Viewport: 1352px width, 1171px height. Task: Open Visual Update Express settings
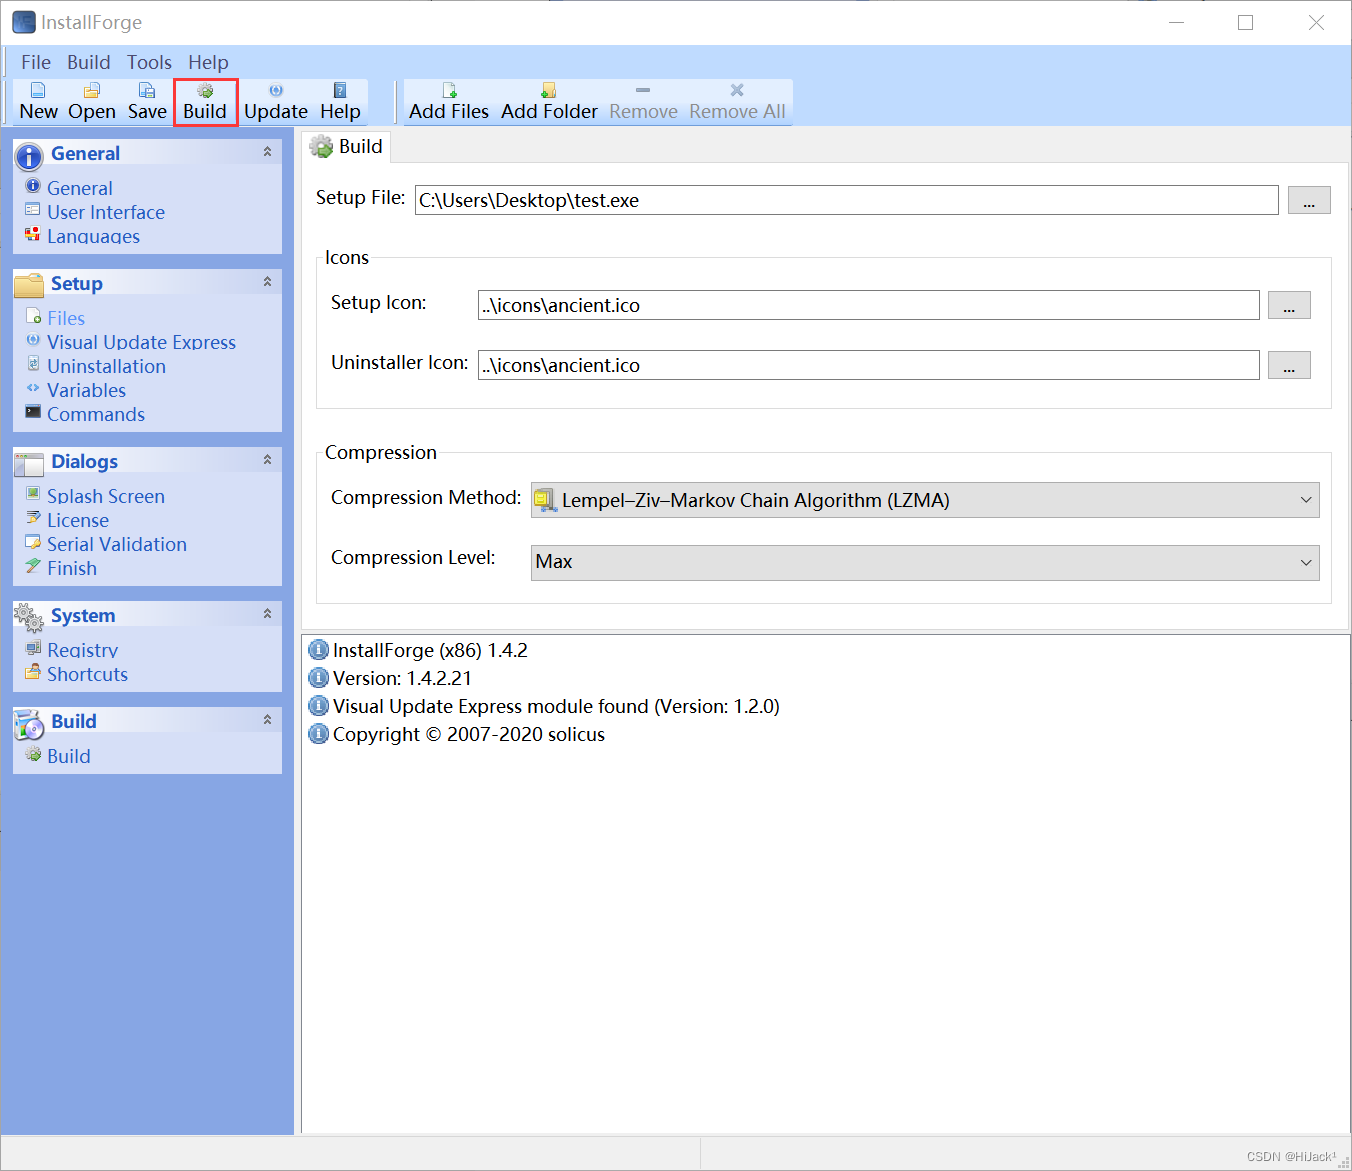(141, 342)
